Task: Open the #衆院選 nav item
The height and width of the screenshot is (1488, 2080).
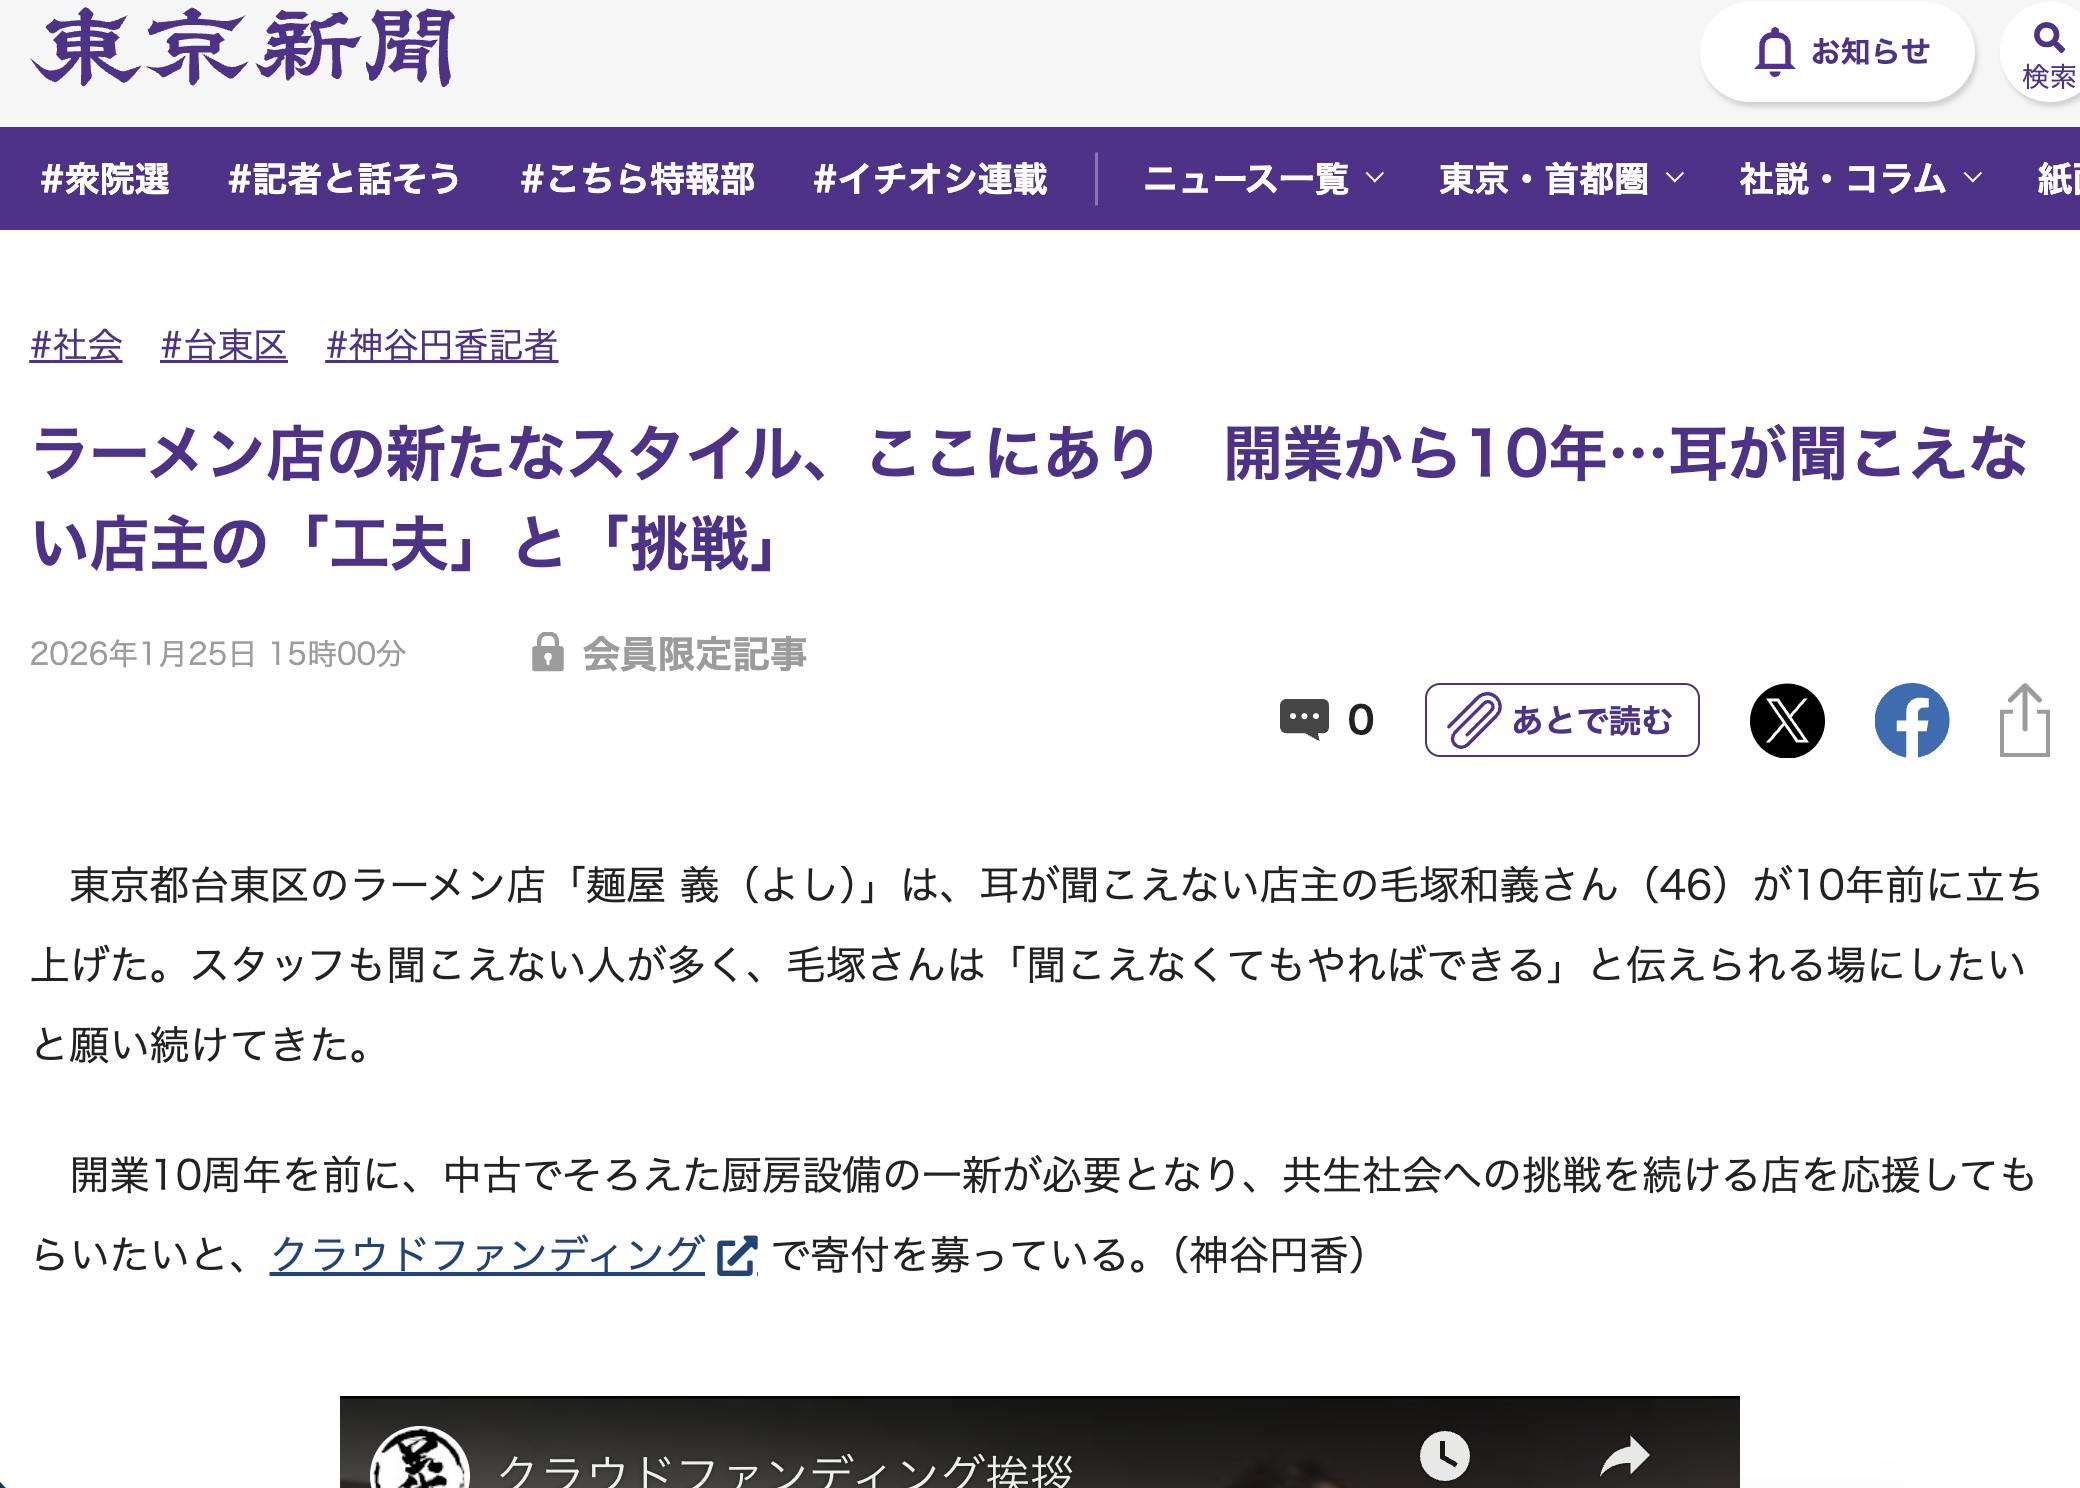Action: pos(105,179)
